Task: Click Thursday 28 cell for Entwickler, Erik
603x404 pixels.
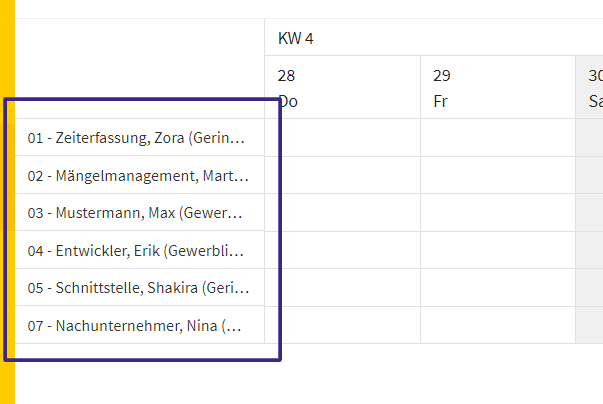Action: tap(343, 250)
